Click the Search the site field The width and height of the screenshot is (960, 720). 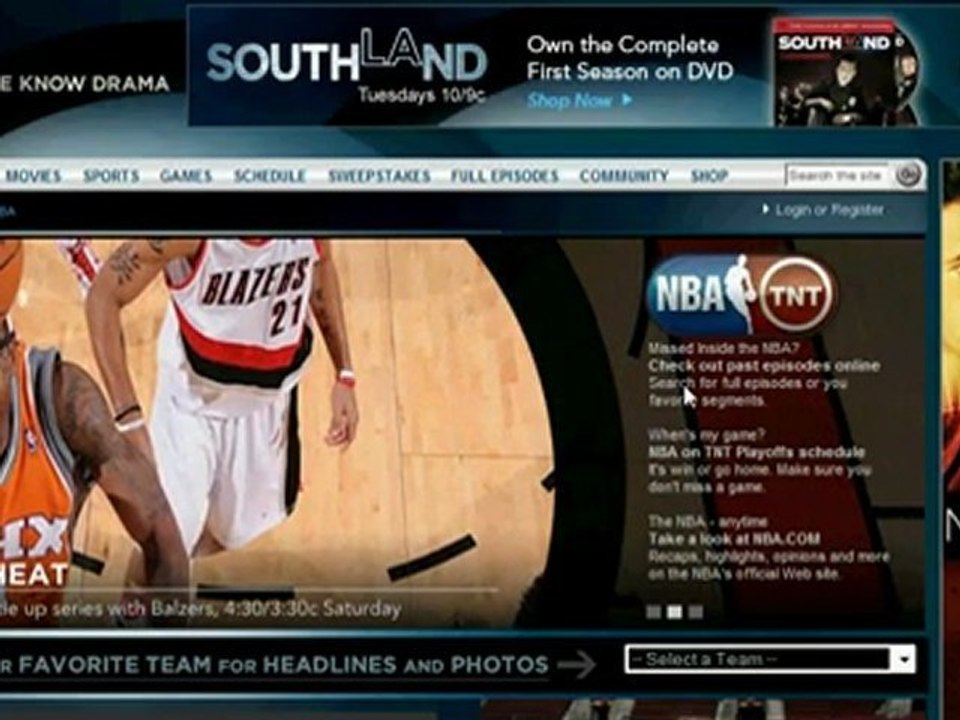pos(837,176)
